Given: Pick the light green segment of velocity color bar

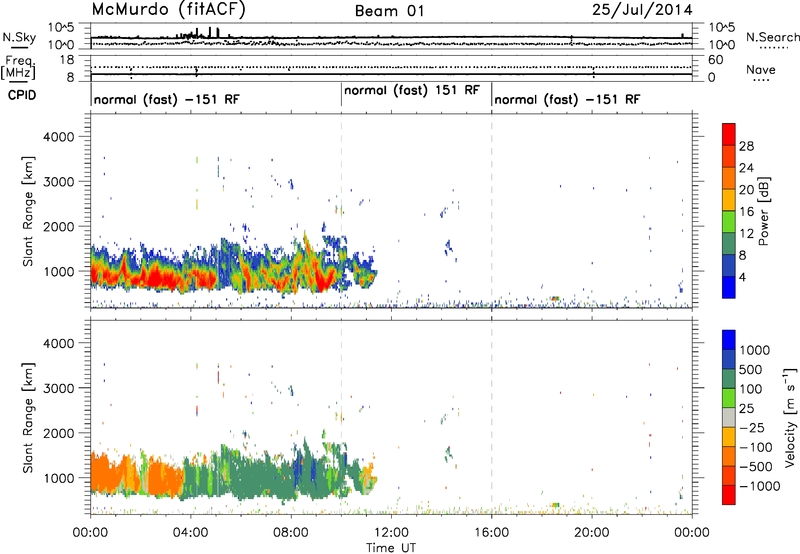Looking at the screenshot, I should 729,397.
